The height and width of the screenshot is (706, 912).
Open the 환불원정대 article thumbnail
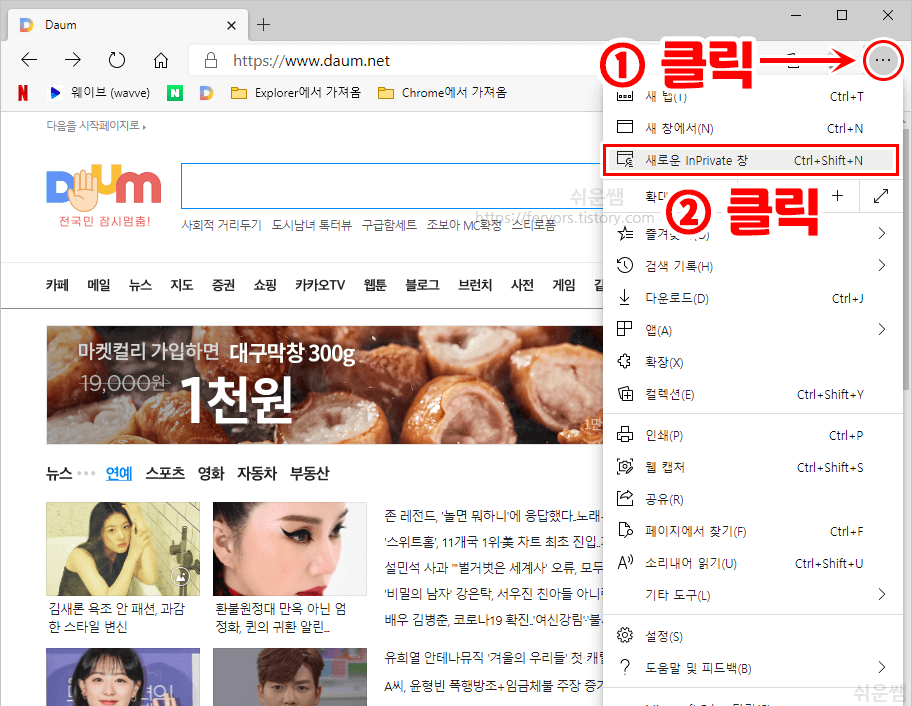pyautogui.click(x=290, y=548)
